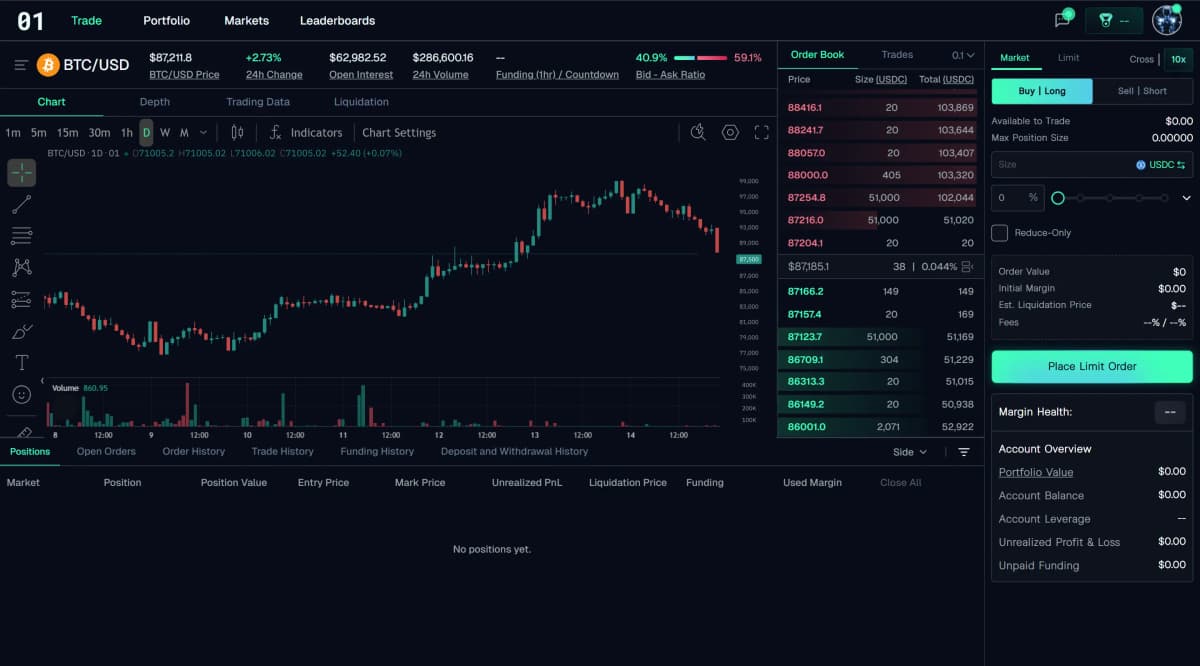Open the chat messages icon
Image resolution: width=1200 pixels, height=666 pixels.
(x=1063, y=20)
